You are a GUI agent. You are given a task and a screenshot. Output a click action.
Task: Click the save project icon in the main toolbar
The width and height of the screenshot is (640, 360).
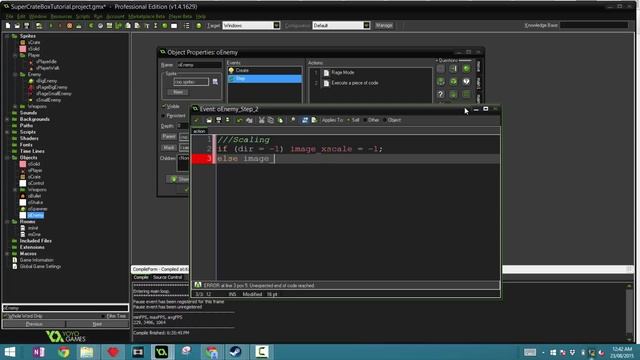27,26
